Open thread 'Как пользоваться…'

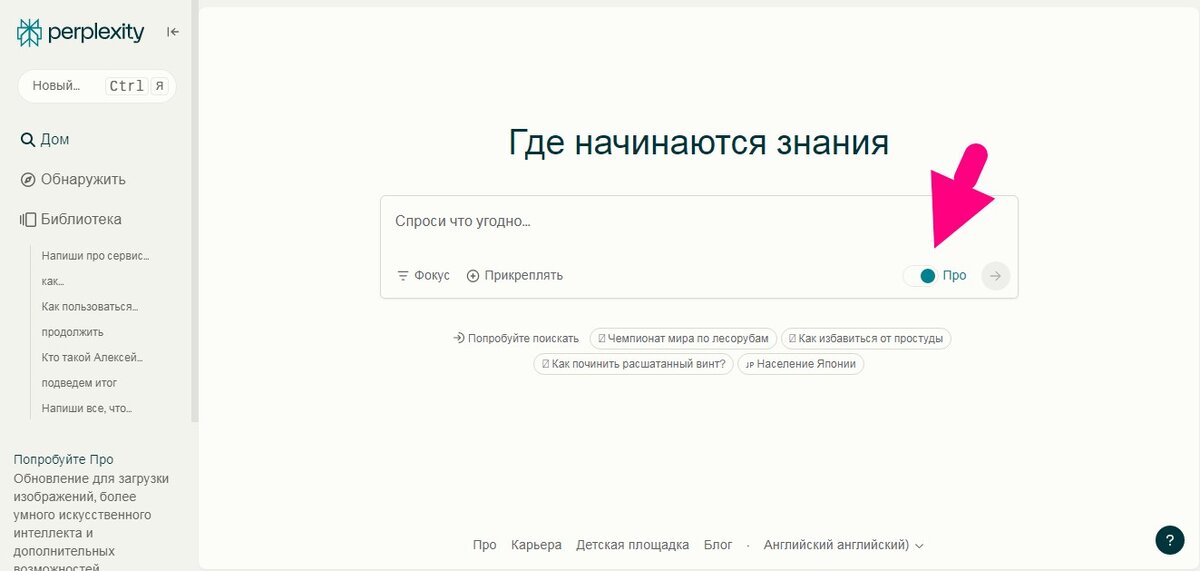click(90, 306)
